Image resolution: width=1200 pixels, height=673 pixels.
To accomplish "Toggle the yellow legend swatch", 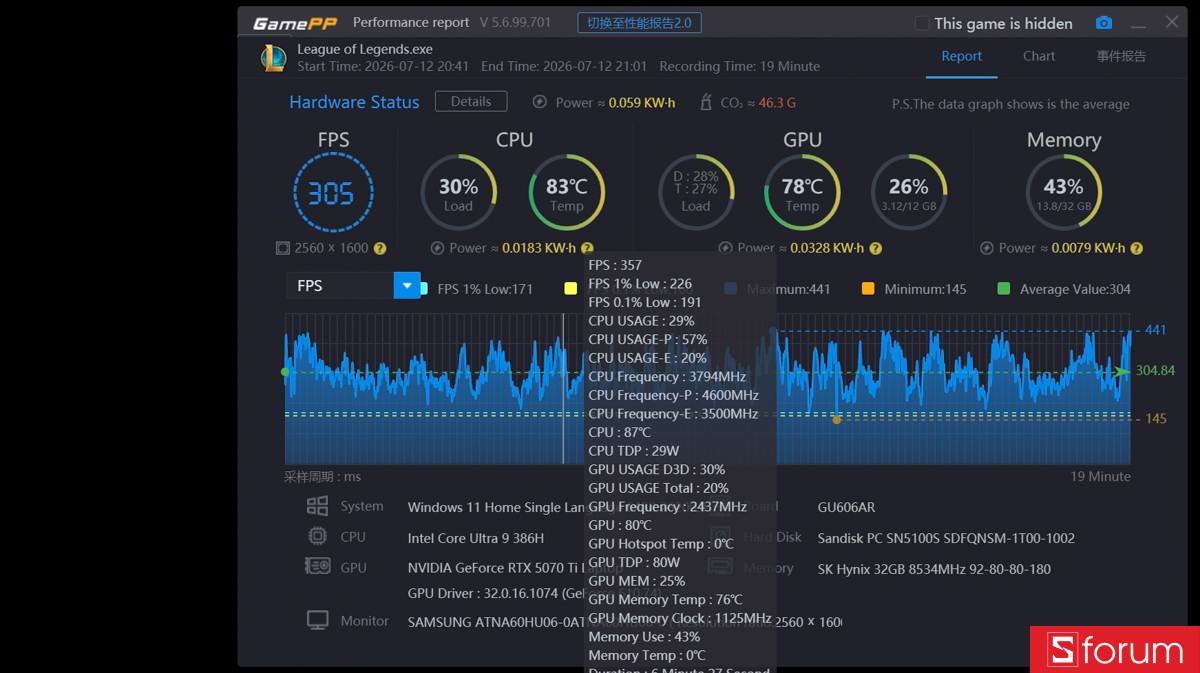I will pos(570,289).
